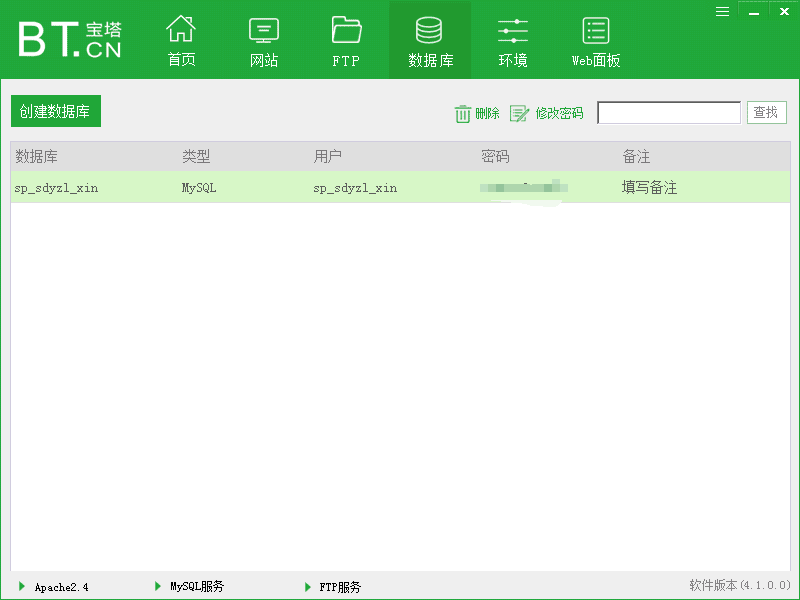Click the FTP服务 status label

(340, 587)
